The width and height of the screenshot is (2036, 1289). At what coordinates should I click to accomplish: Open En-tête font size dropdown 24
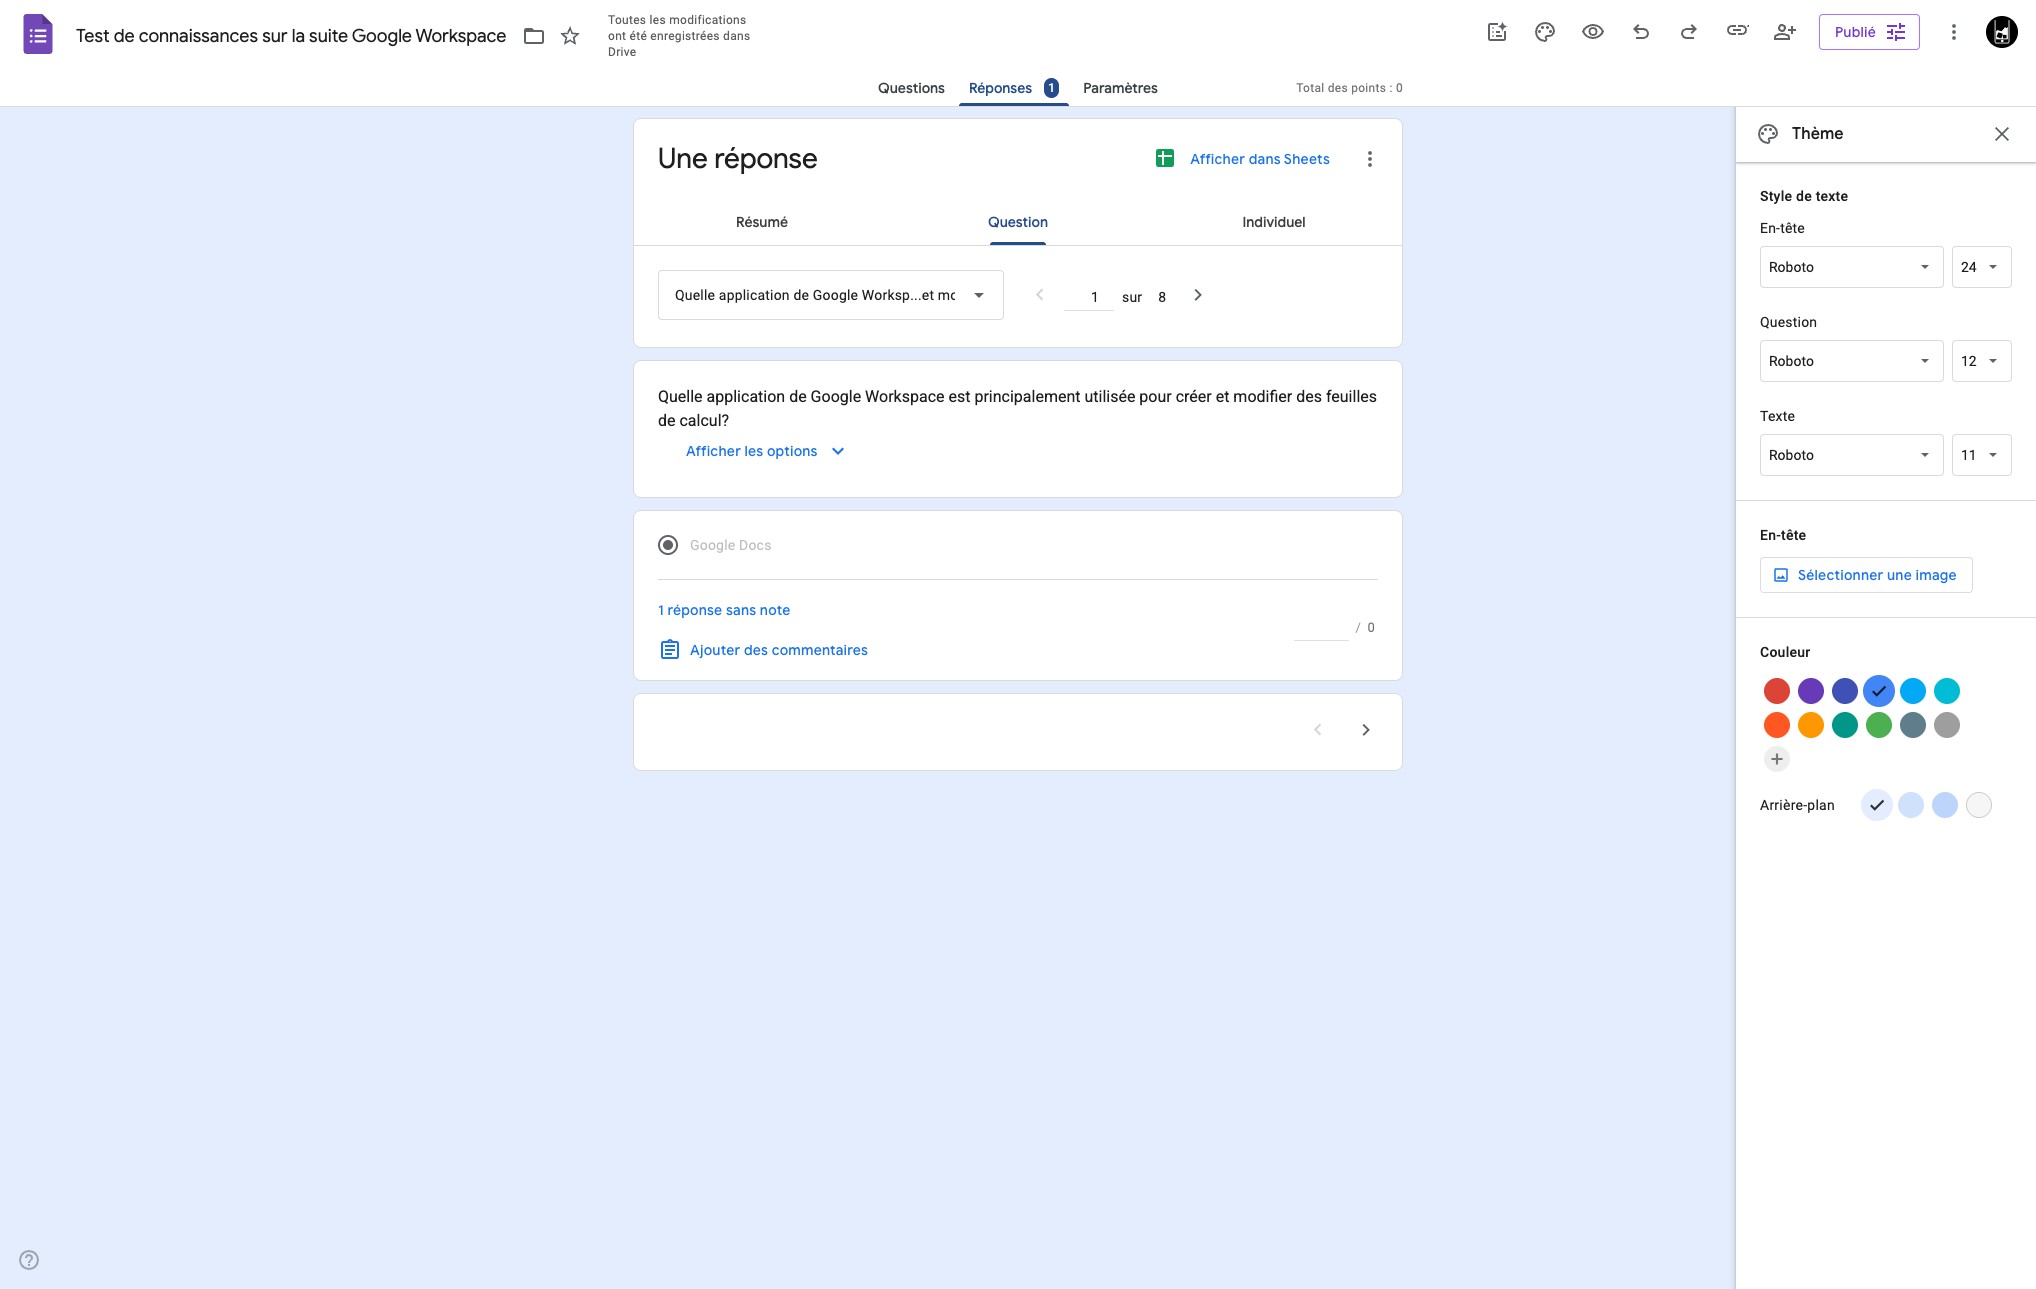tap(1981, 267)
